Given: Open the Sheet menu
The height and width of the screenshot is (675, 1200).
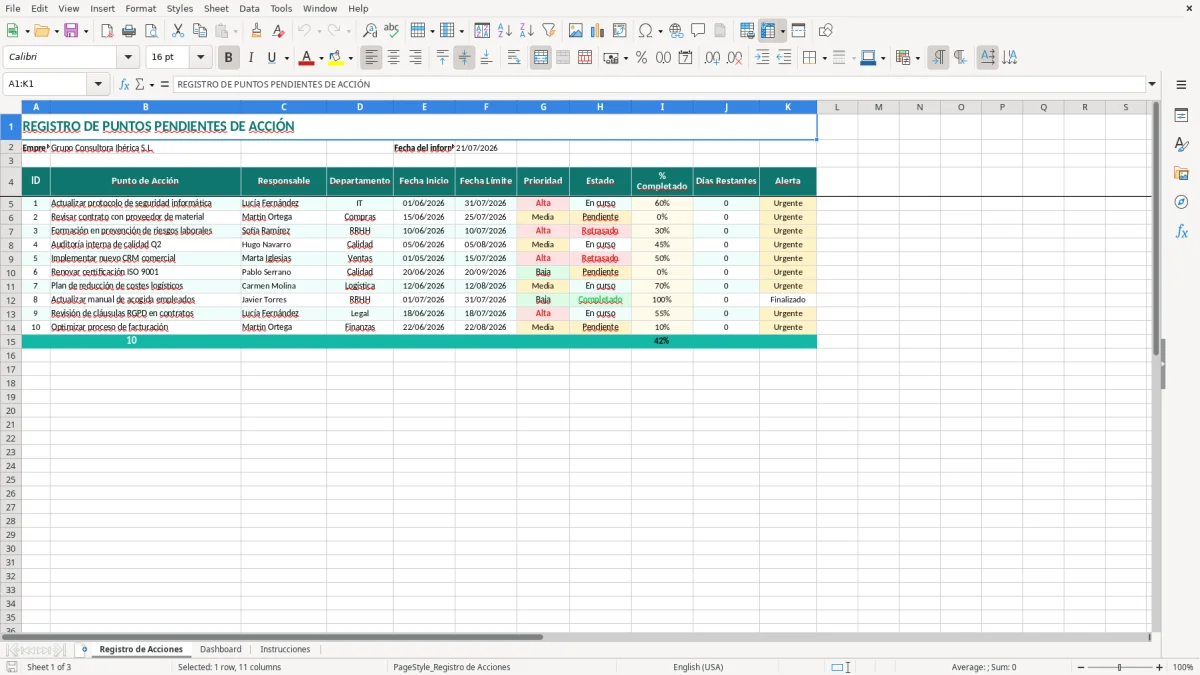Looking at the screenshot, I should tap(216, 8).
